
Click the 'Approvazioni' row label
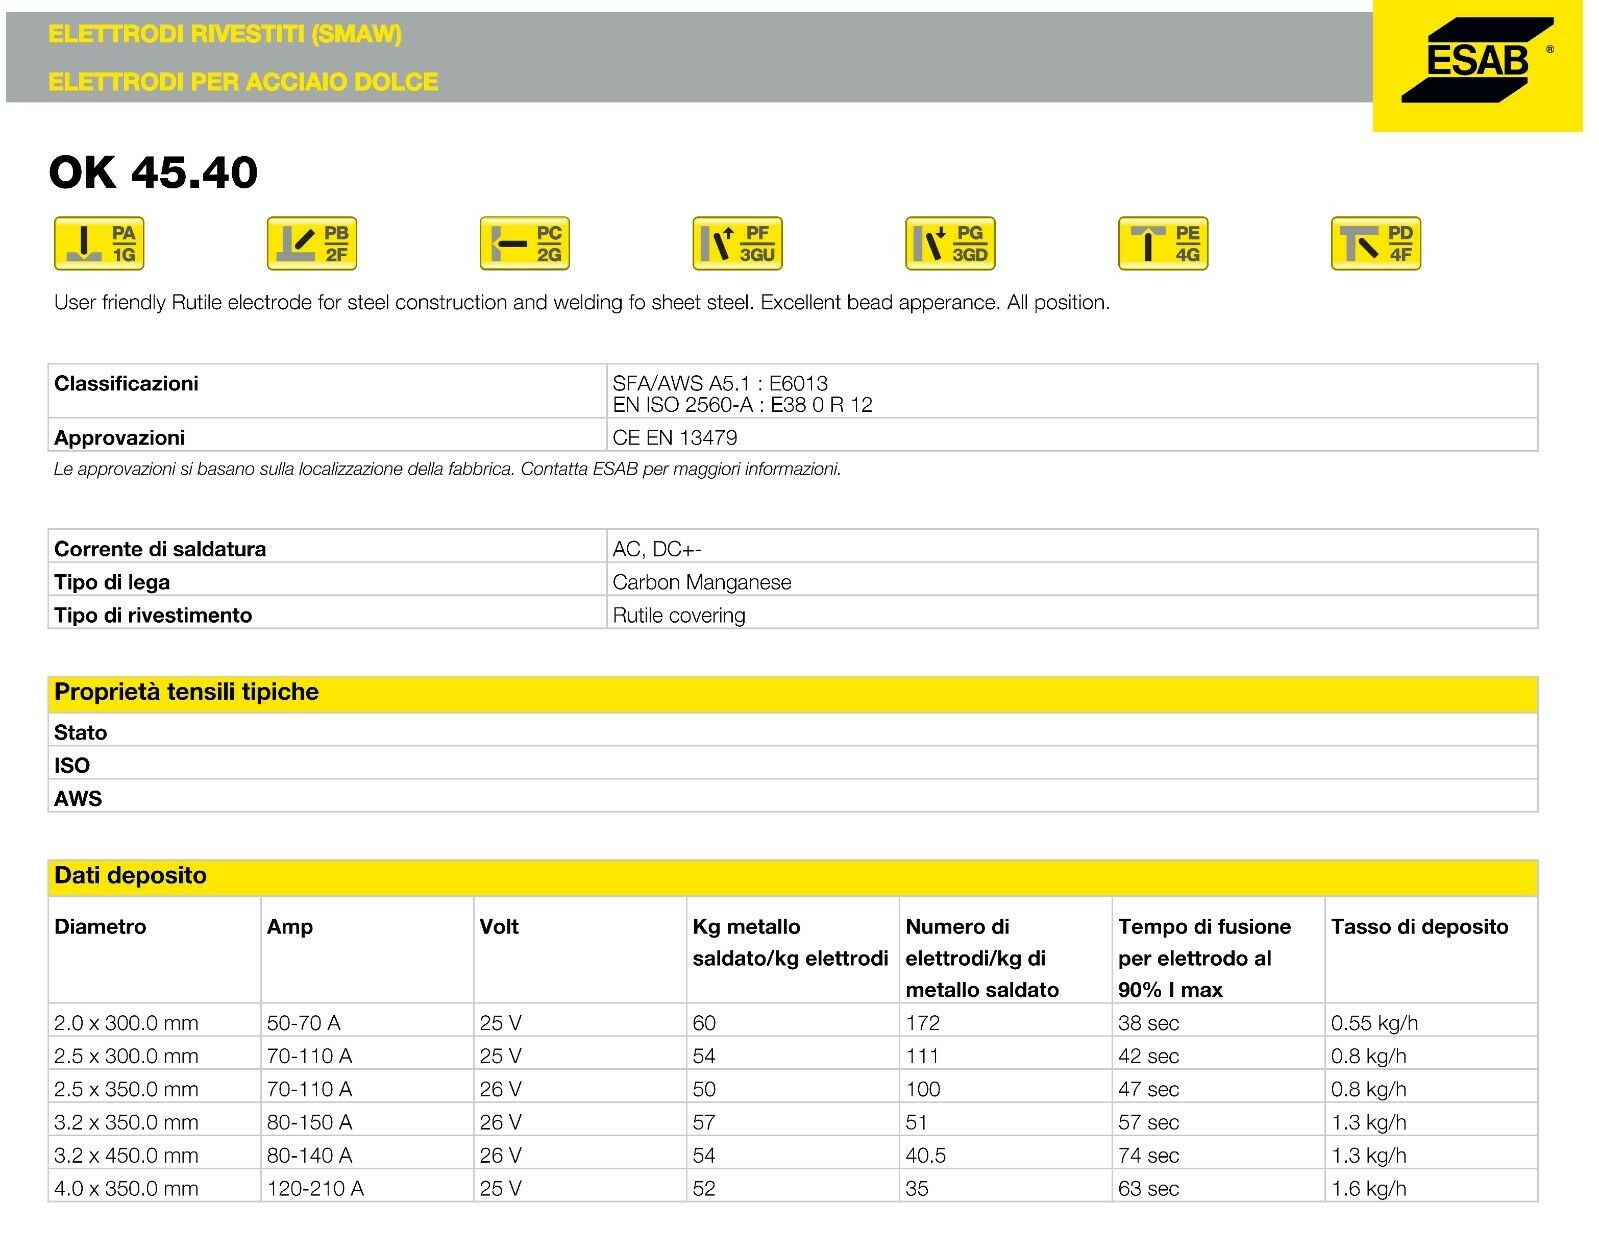[x=119, y=437]
